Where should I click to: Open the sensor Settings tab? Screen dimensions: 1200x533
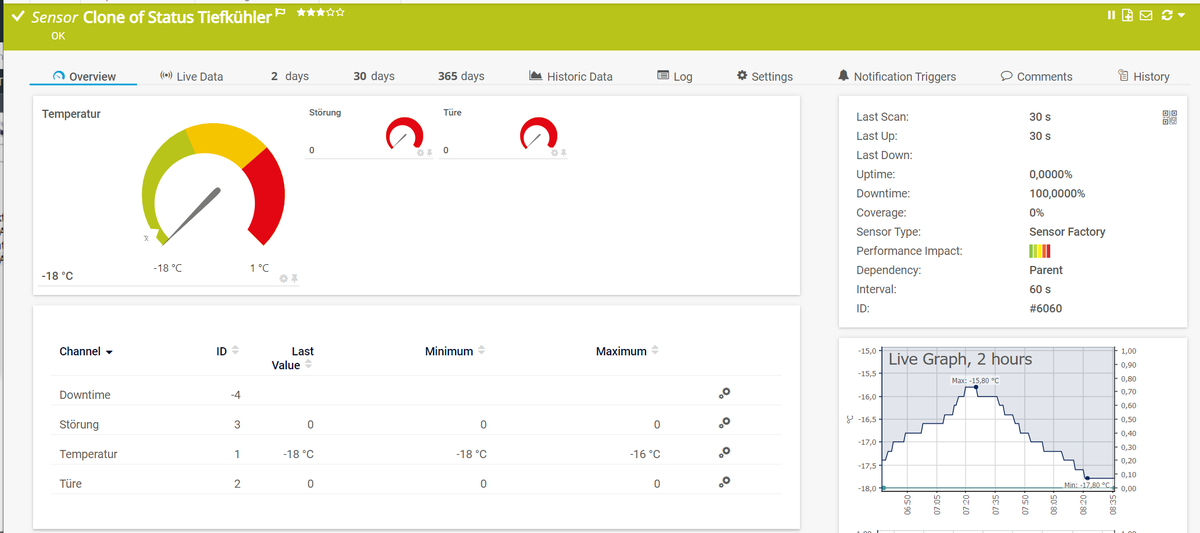tap(764, 76)
